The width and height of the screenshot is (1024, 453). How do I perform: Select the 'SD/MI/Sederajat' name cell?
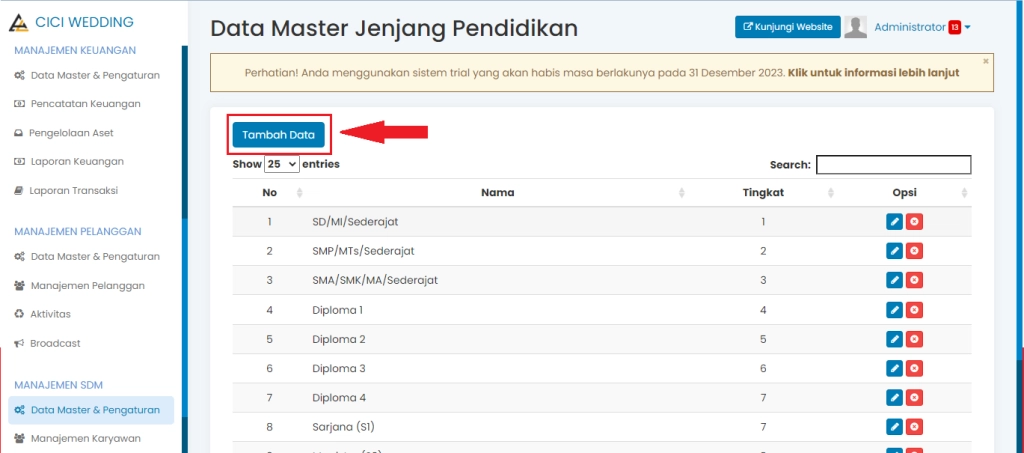point(355,222)
